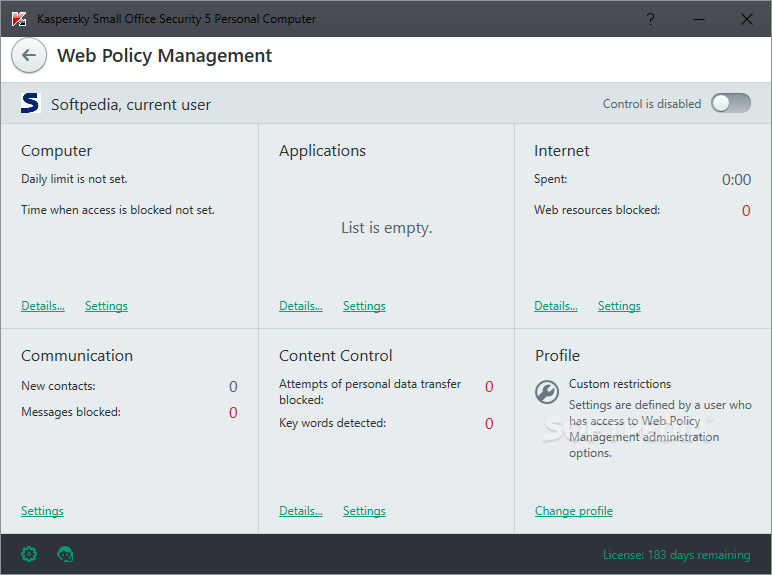Click the Content Control section heading
The height and width of the screenshot is (575, 772).
tap(336, 355)
